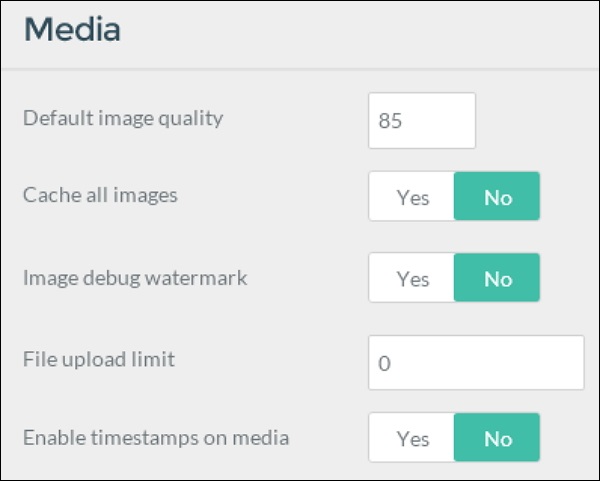This screenshot has width=600, height=481.
Task: Click the Cache all images label
Action: pyautogui.click(x=100, y=195)
